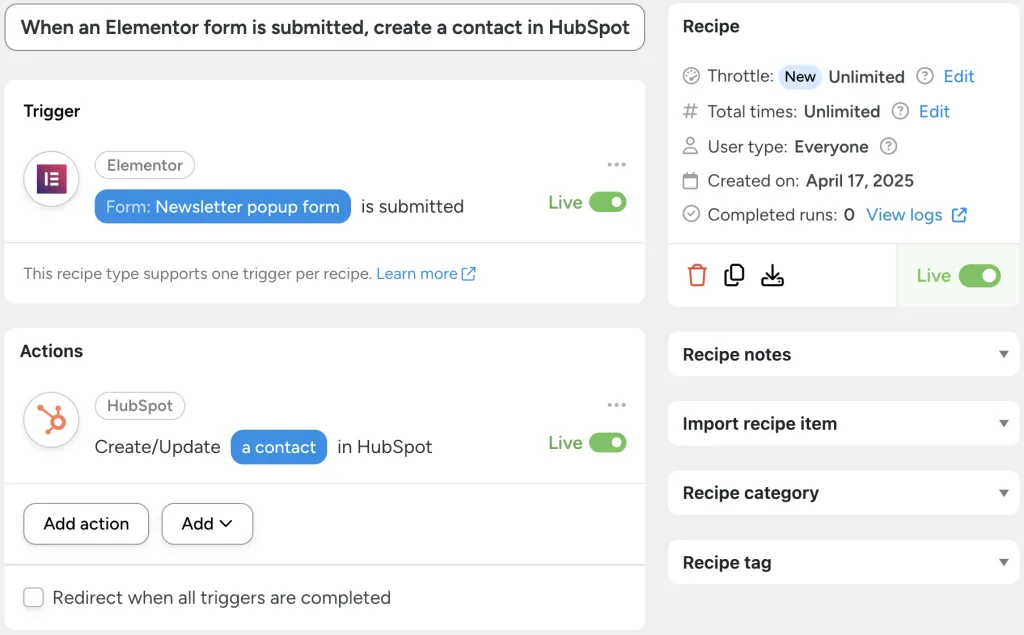Duplicate the recipe using the copy icon
Image resolution: width=1024 pixels, height=635 pixels.
click(735, 274)
